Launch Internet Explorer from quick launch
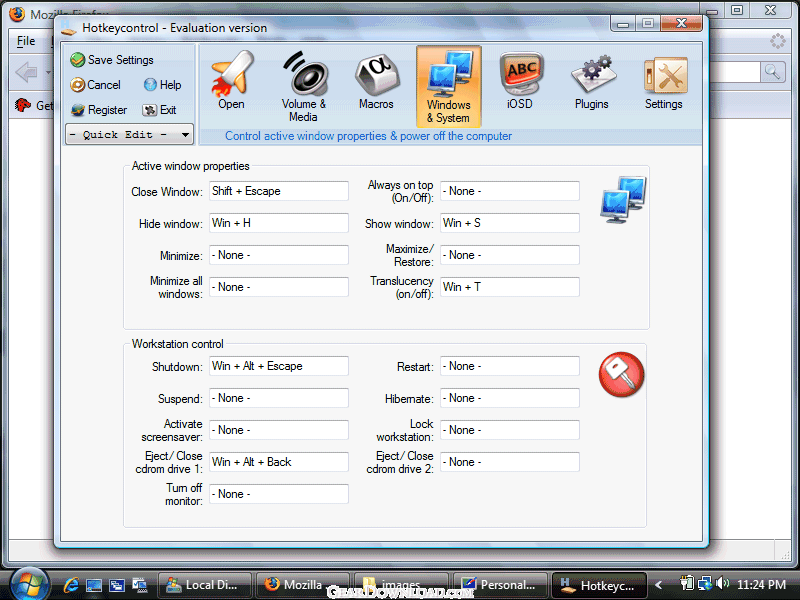The image size is (800, 600). click(x=71, y=585)
